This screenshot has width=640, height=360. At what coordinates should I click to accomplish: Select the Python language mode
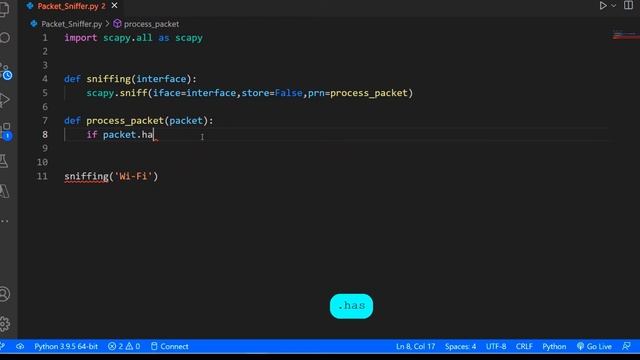coord(554,347)
